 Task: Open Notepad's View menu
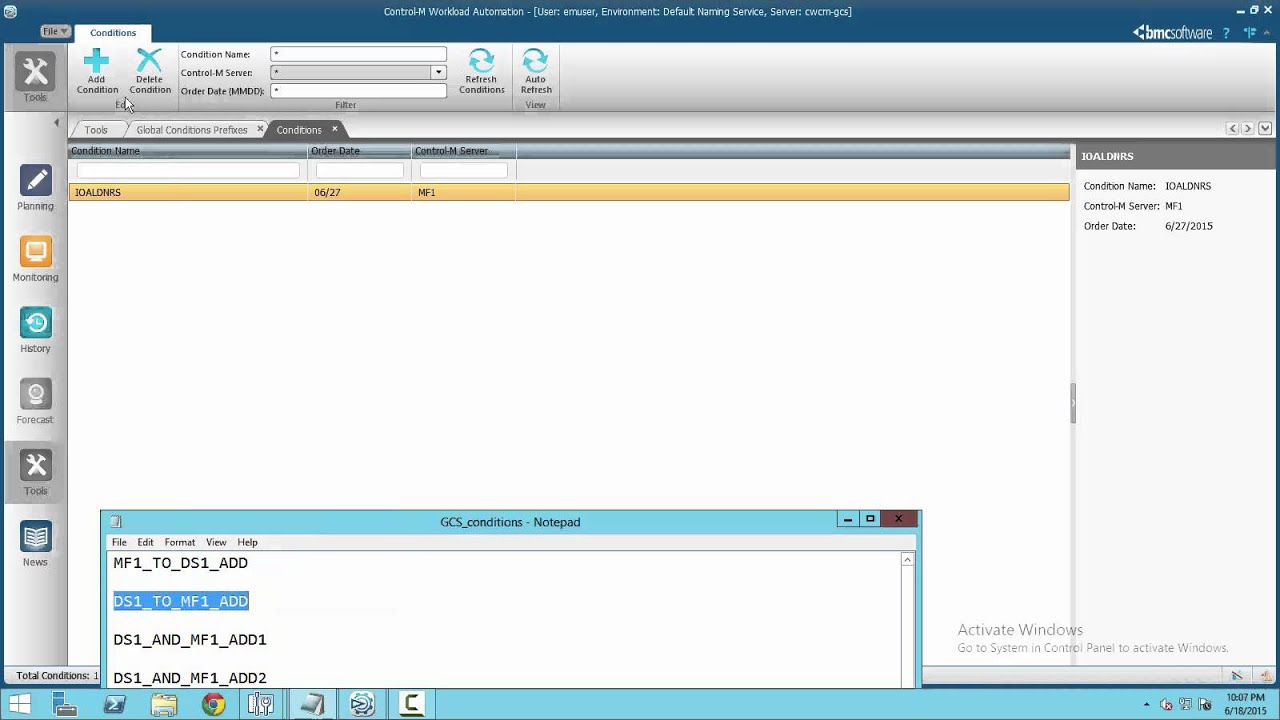[x=216, y=542]
